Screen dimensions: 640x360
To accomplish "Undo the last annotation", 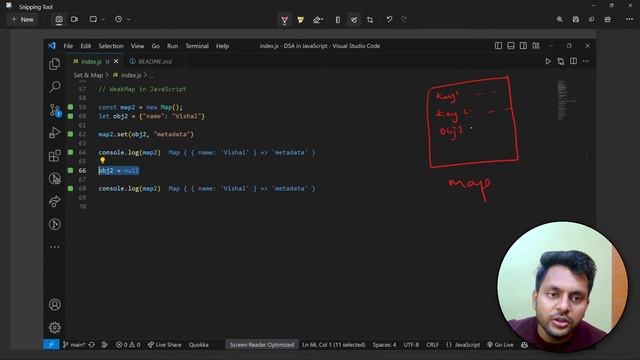I will pos(389,19).
